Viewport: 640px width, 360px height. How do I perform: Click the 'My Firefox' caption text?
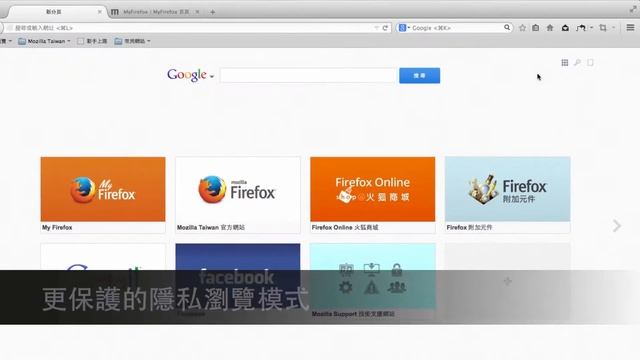coord(57,227)
